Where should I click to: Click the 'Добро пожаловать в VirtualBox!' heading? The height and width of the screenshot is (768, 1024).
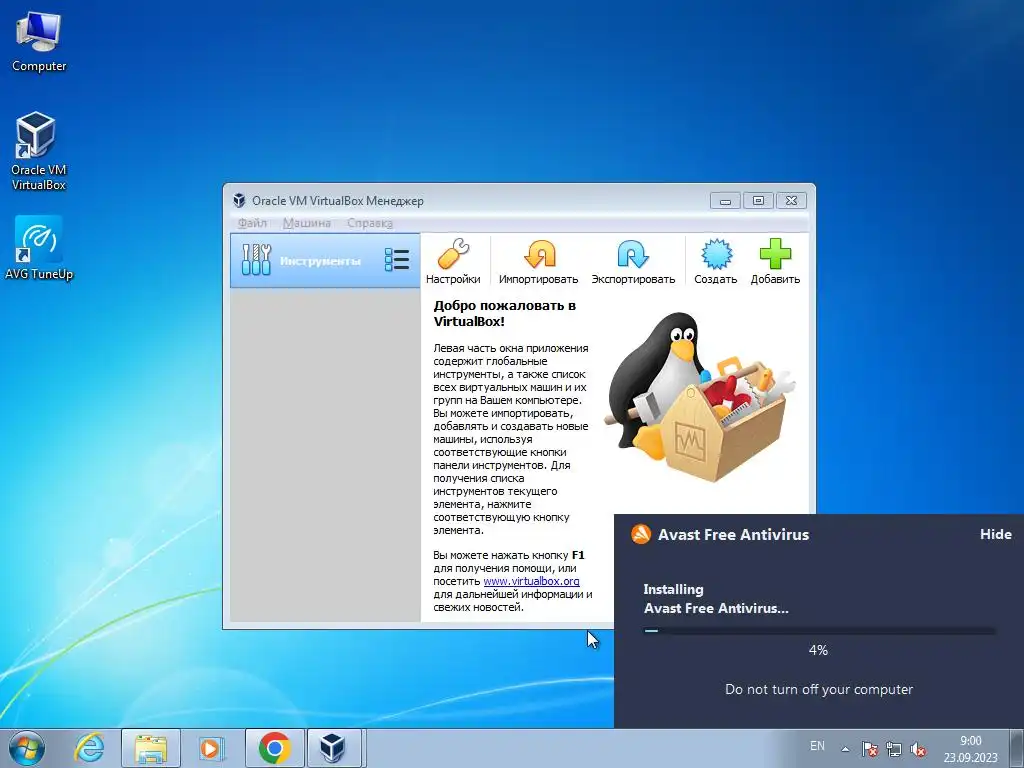click(504, 313)
